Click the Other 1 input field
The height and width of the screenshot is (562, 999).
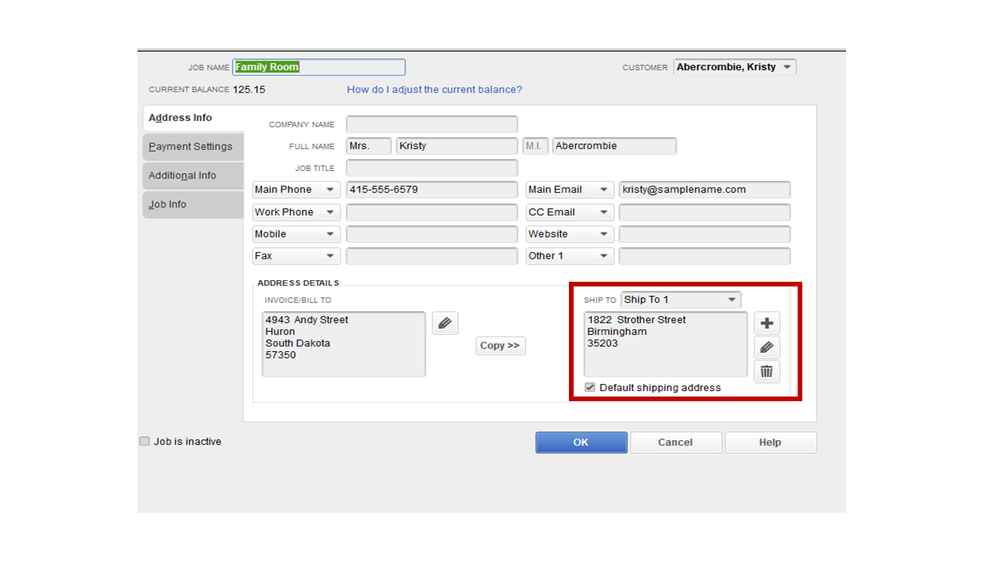[705, 256]
